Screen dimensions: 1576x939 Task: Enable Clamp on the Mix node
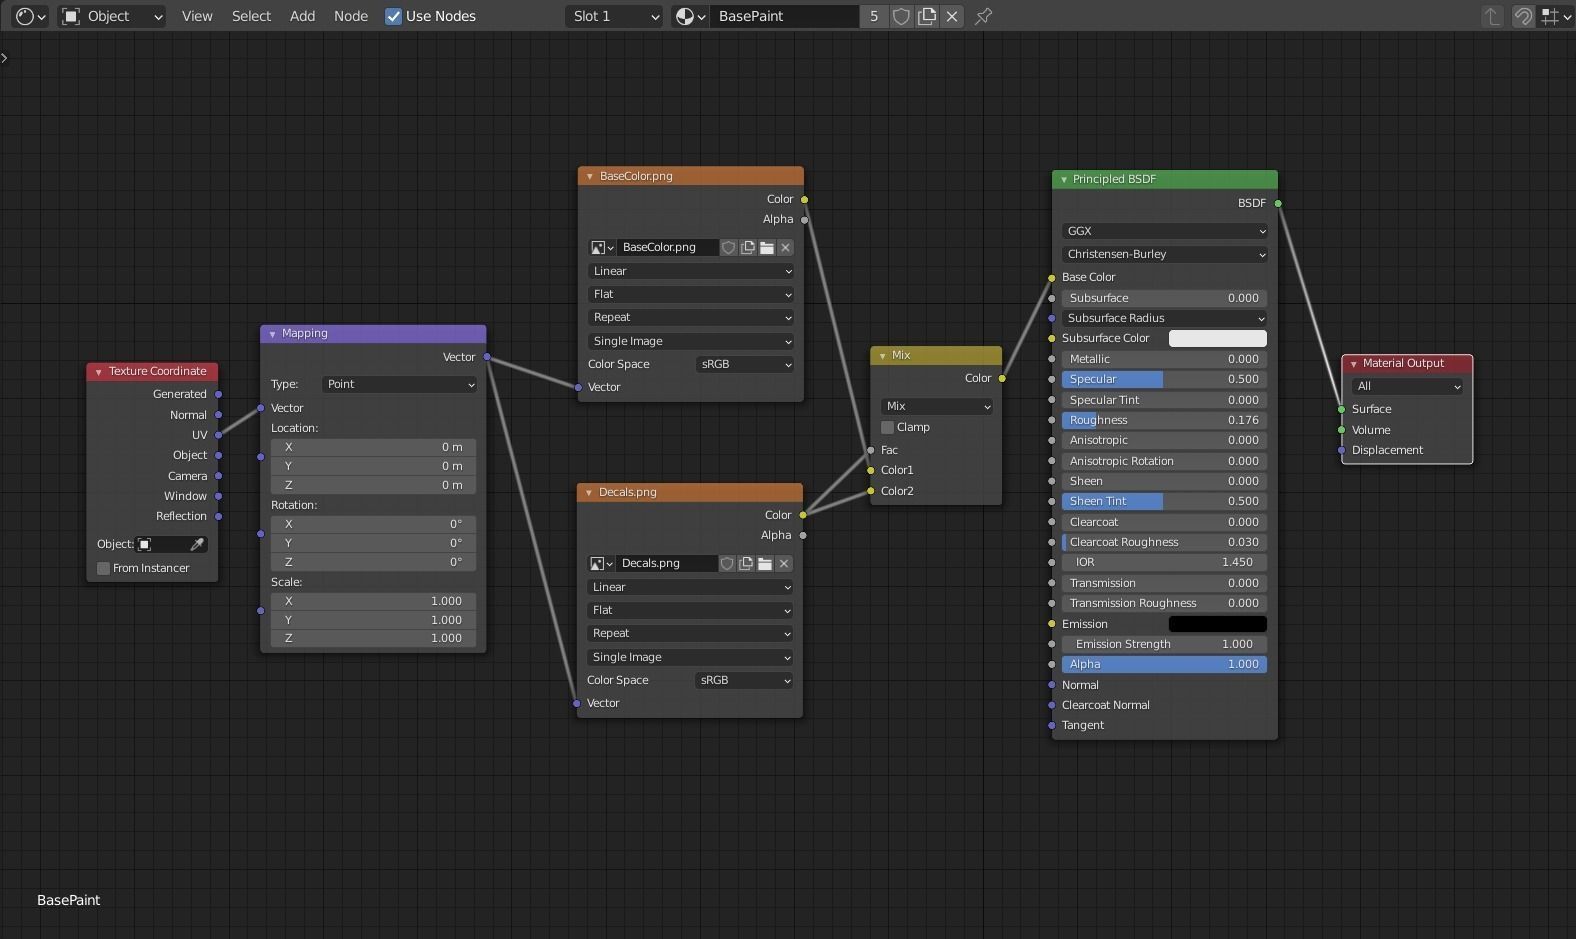coord(887,427)
